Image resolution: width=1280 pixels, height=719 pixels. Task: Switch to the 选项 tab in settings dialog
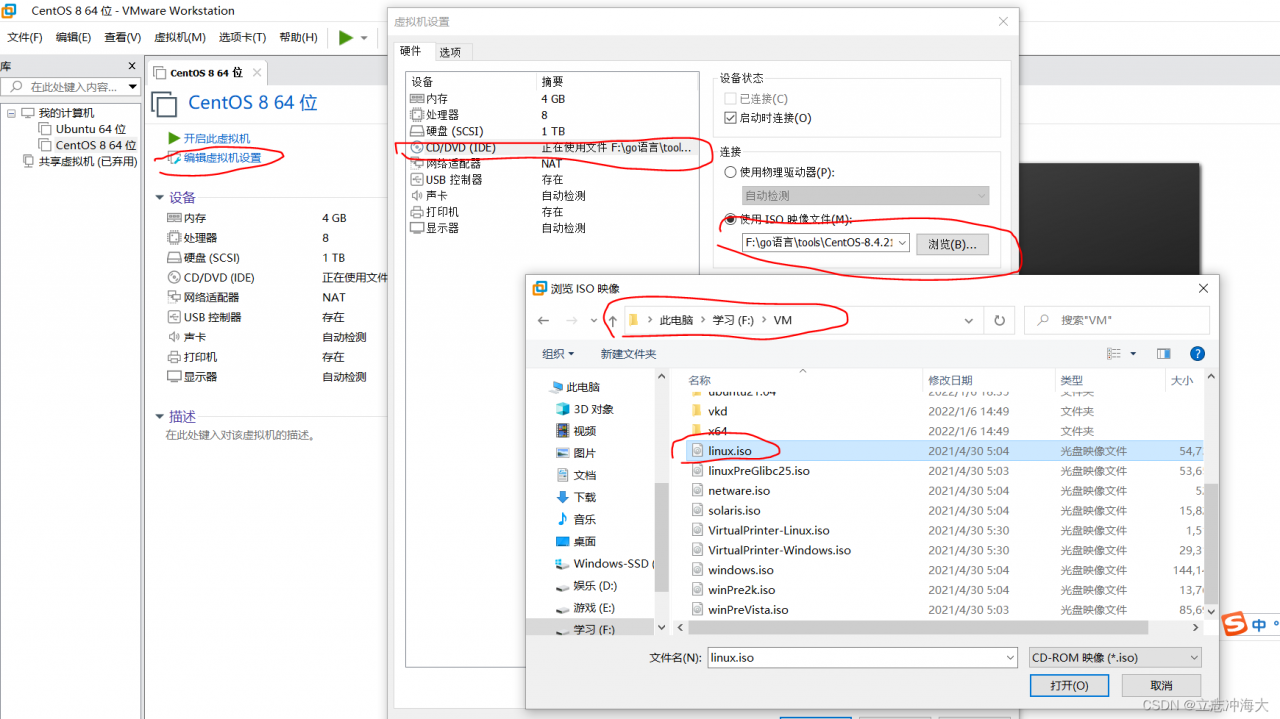click(450, 52)
